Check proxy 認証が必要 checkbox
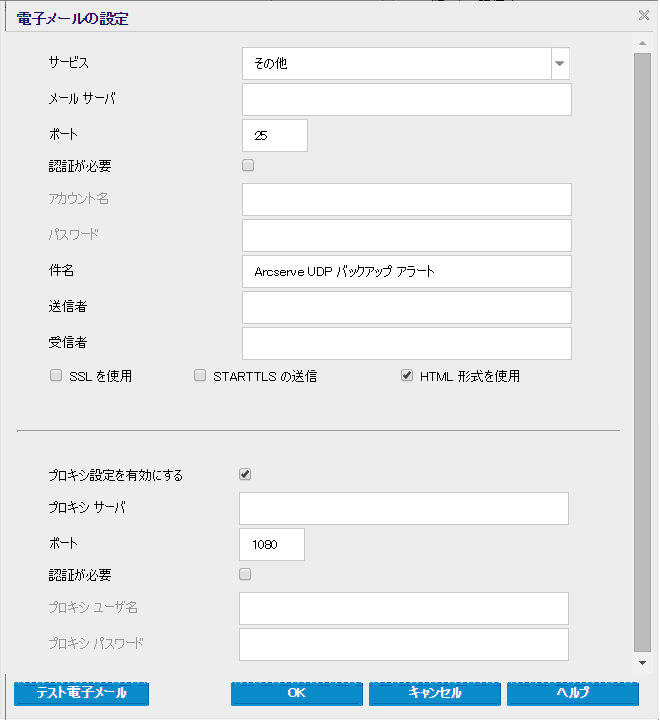This screenshot has width=660, height=720. point(245,575)
